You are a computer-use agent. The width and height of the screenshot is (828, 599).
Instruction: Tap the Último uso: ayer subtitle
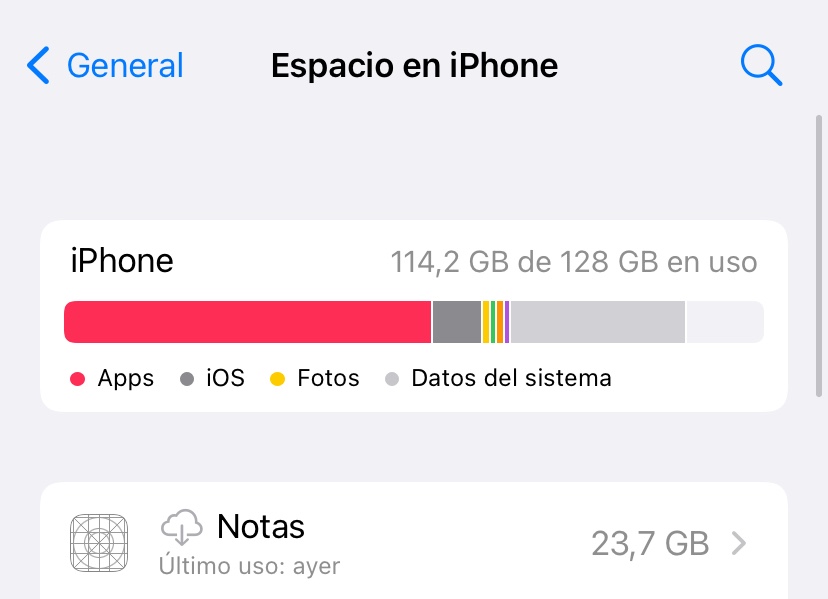pyautogui.click(x=250, y=566)
